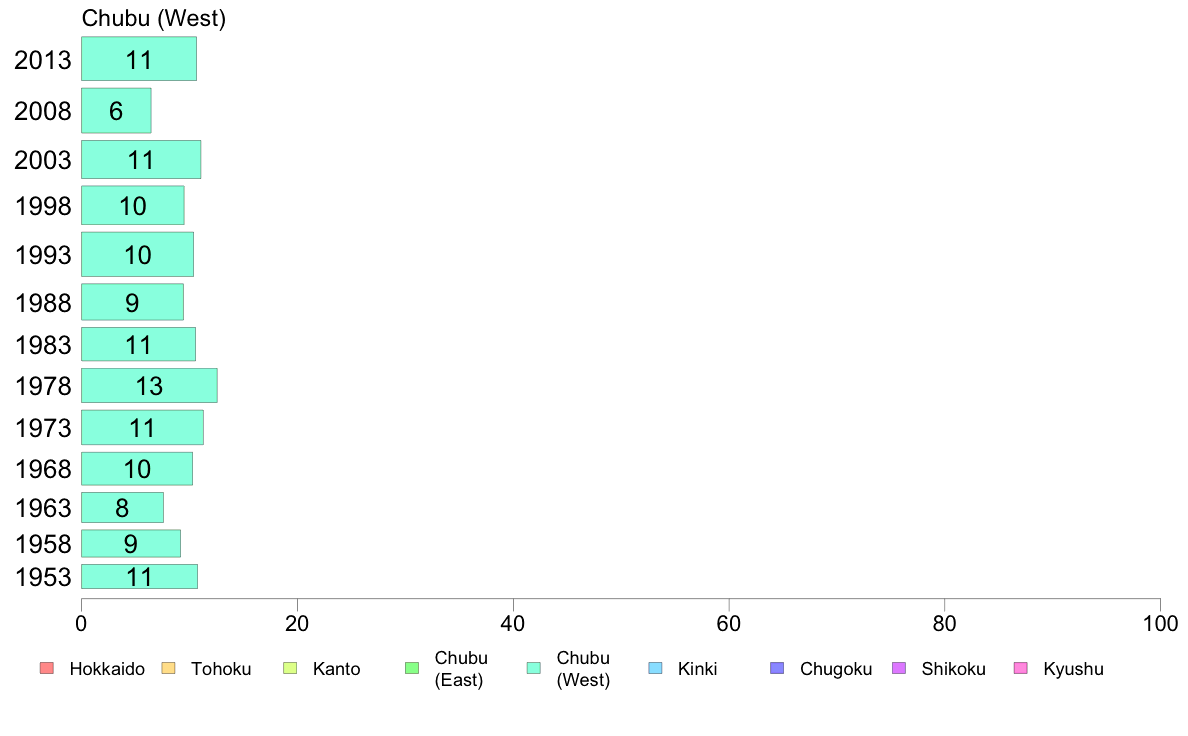This screenshot has height=736, width=1188.
Task: Click the 2008 bar with value 6
Action: [x=117, y=111]
